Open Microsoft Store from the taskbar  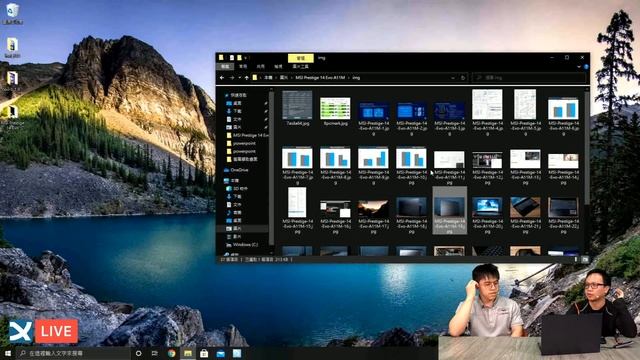pyautogui.click(x=204, y=353)
